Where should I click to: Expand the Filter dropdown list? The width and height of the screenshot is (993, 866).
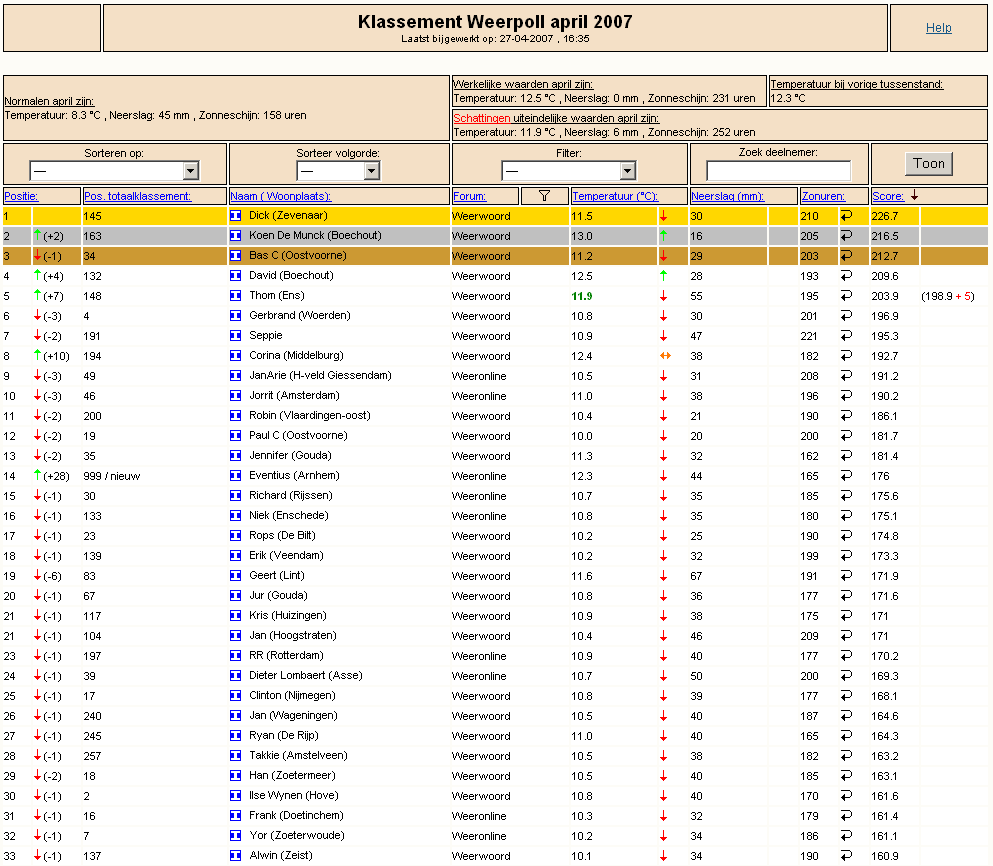[x=568, y=170]
